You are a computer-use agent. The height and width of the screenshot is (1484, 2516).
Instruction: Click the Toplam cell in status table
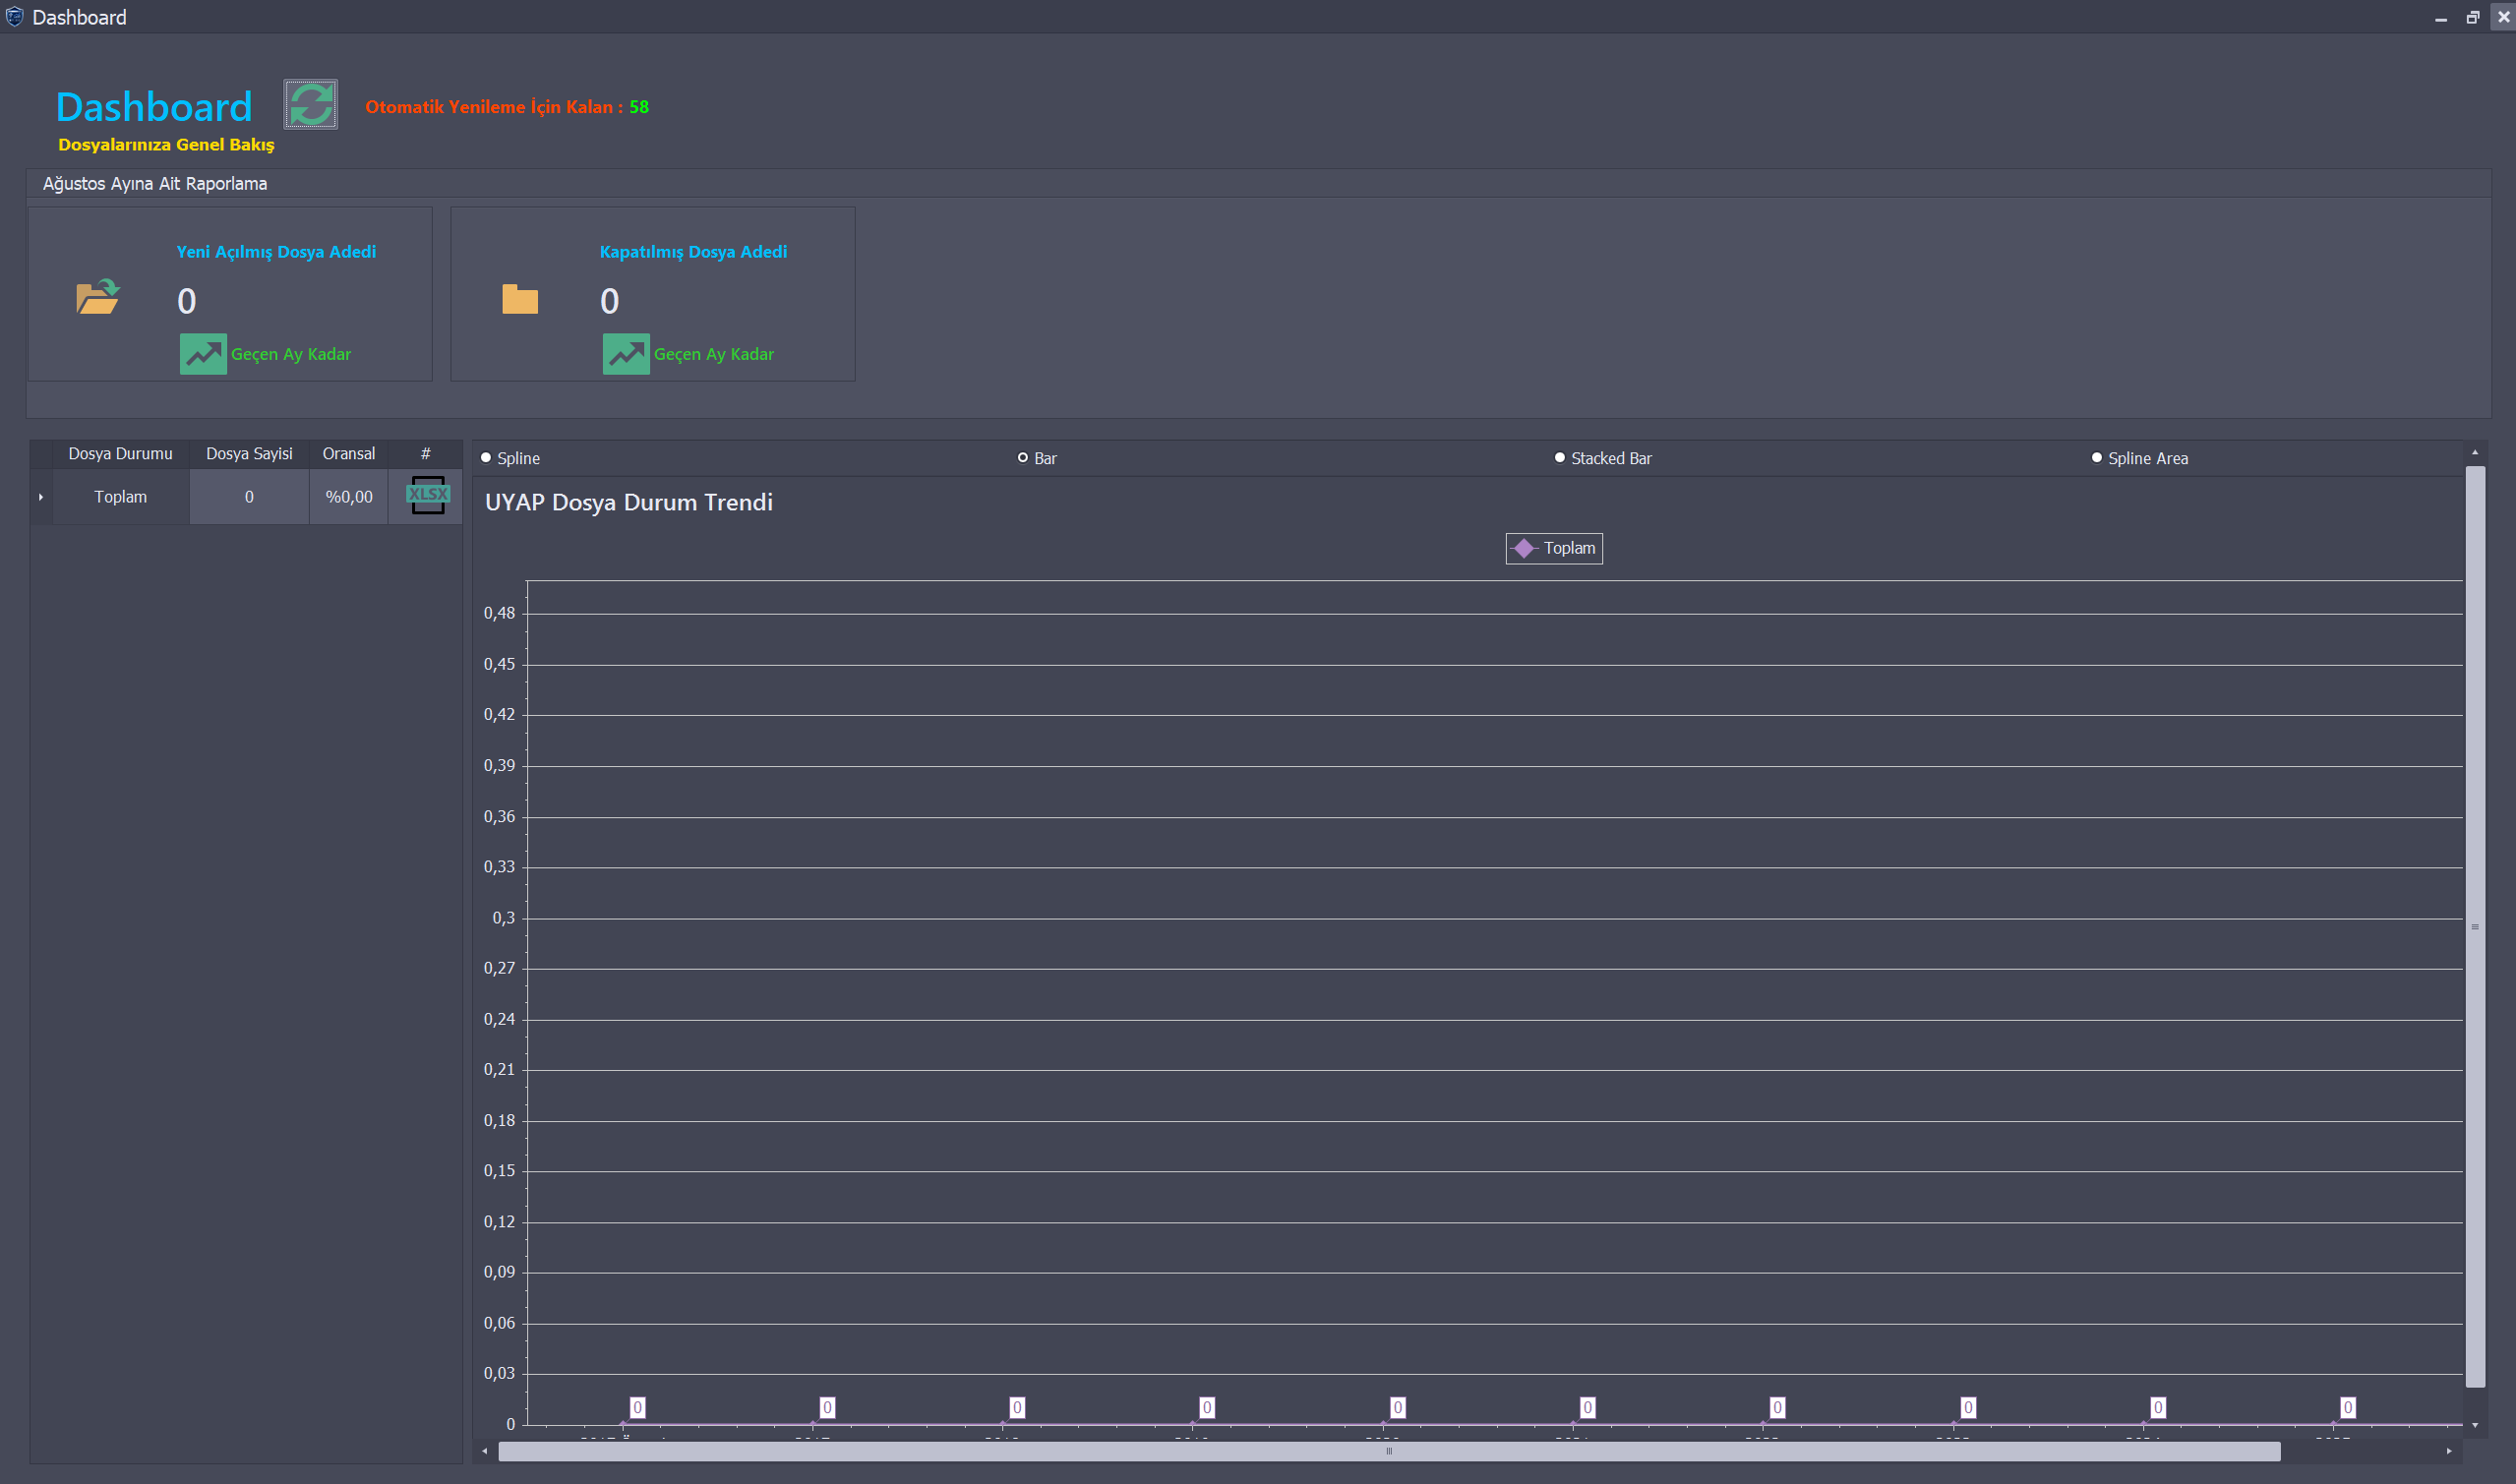[120, 497]
